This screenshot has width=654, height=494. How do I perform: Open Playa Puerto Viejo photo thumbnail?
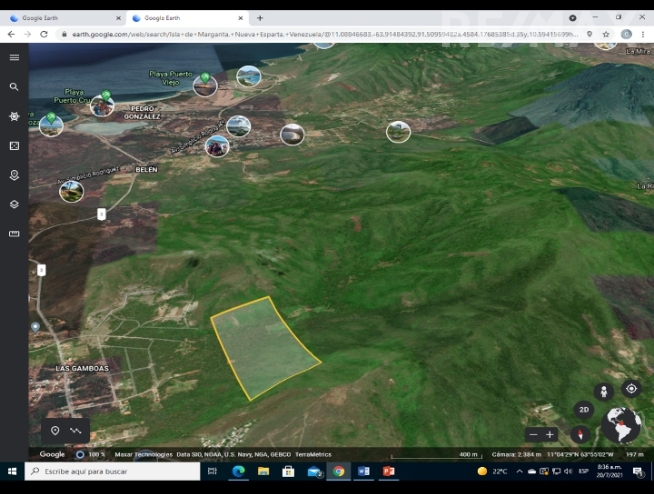click(205, 86)
